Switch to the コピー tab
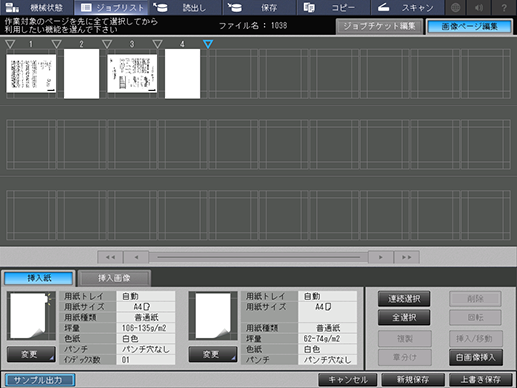Image resolution: width=517 pixels, height=388 pixels. tap(333, 7)
